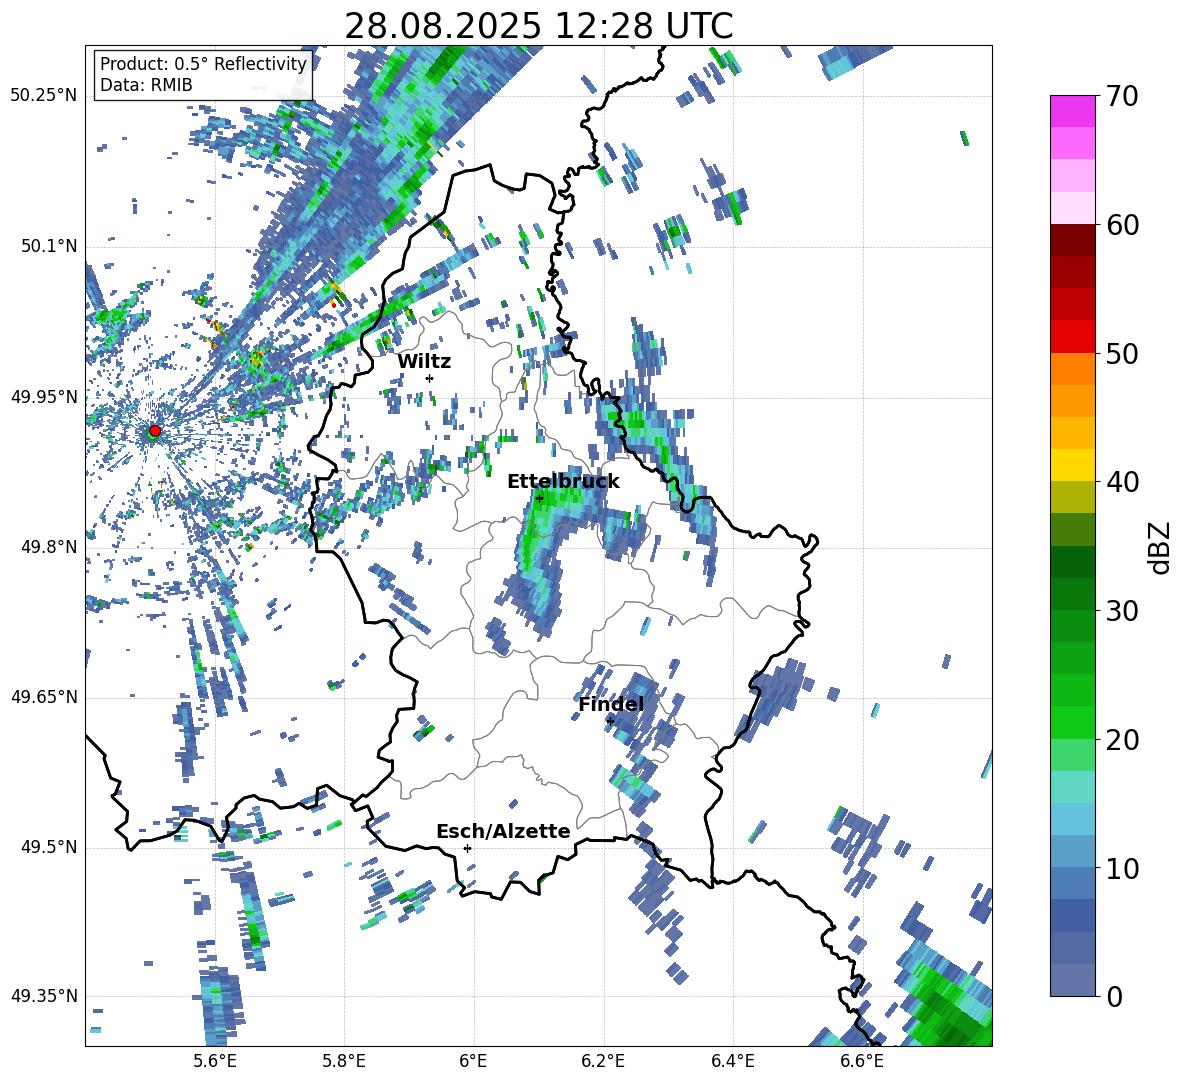Click the 49.5°N latitude label
This screenshot has height=1081, width=1184.
click(49, 847)
